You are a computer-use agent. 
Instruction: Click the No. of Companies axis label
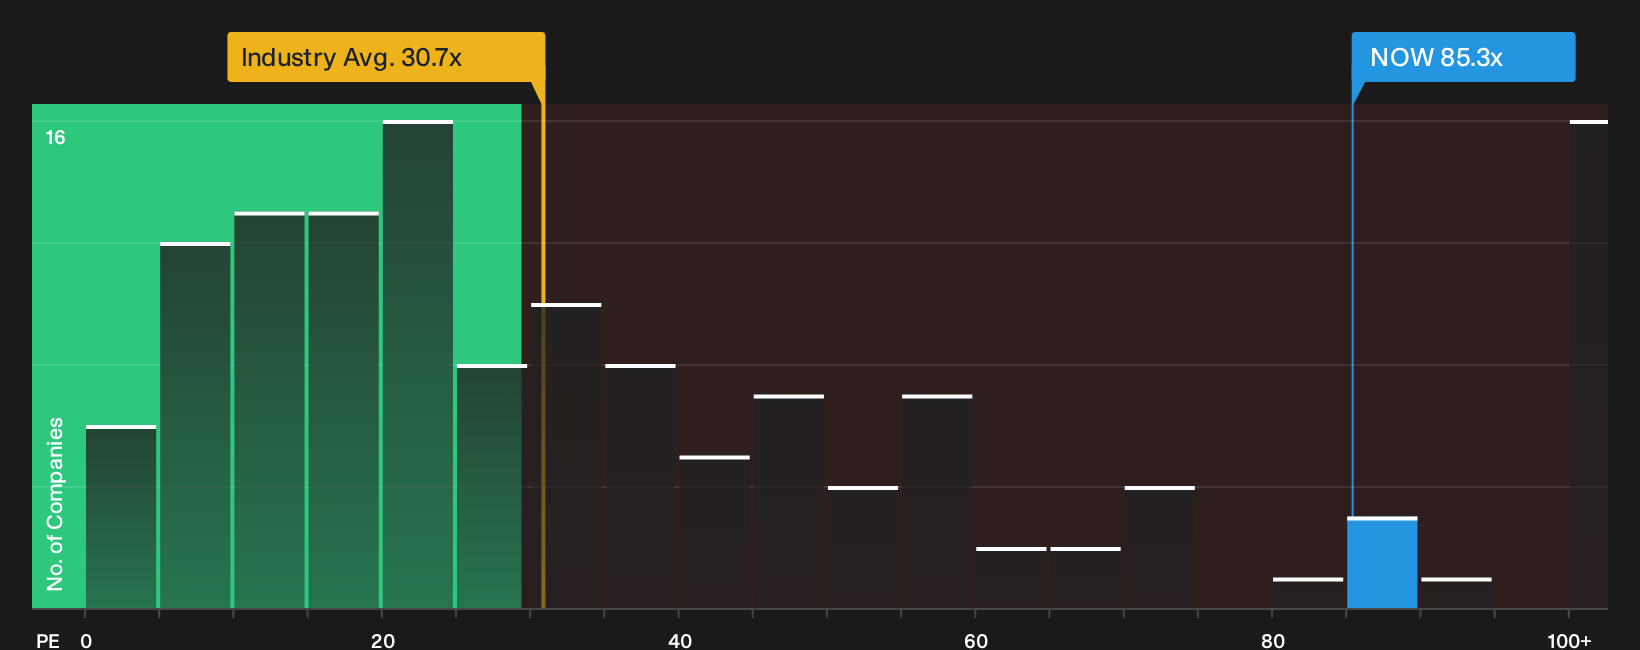(x=55, y=503)
